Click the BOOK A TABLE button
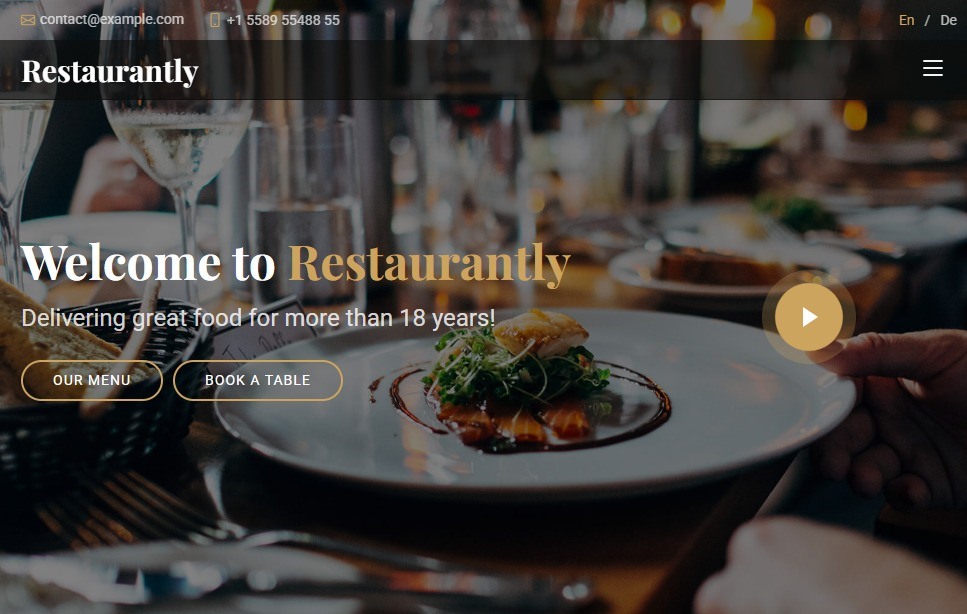The image size is (967, 614). [x=258, y=380]
